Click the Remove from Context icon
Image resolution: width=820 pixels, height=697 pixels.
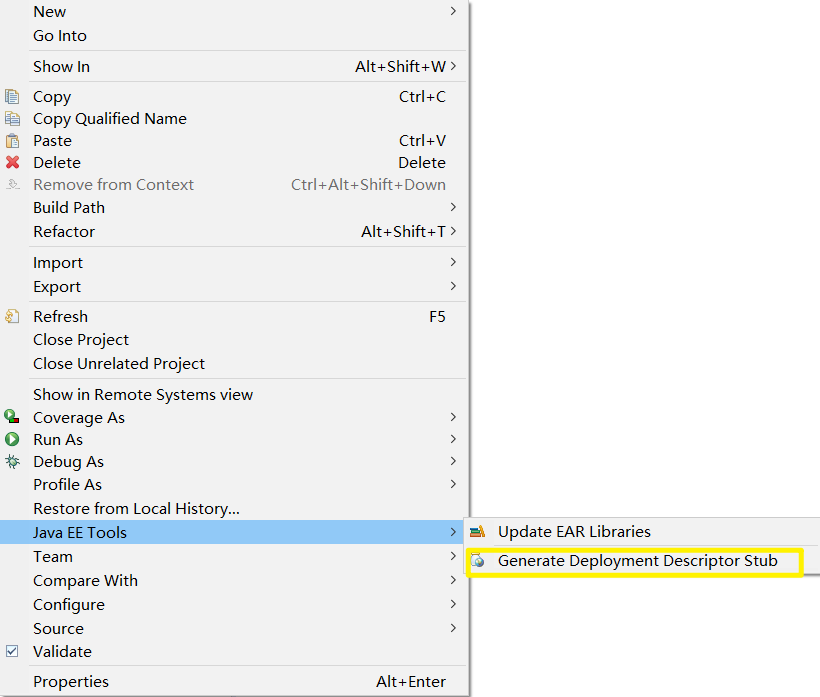tap(13, 184)
